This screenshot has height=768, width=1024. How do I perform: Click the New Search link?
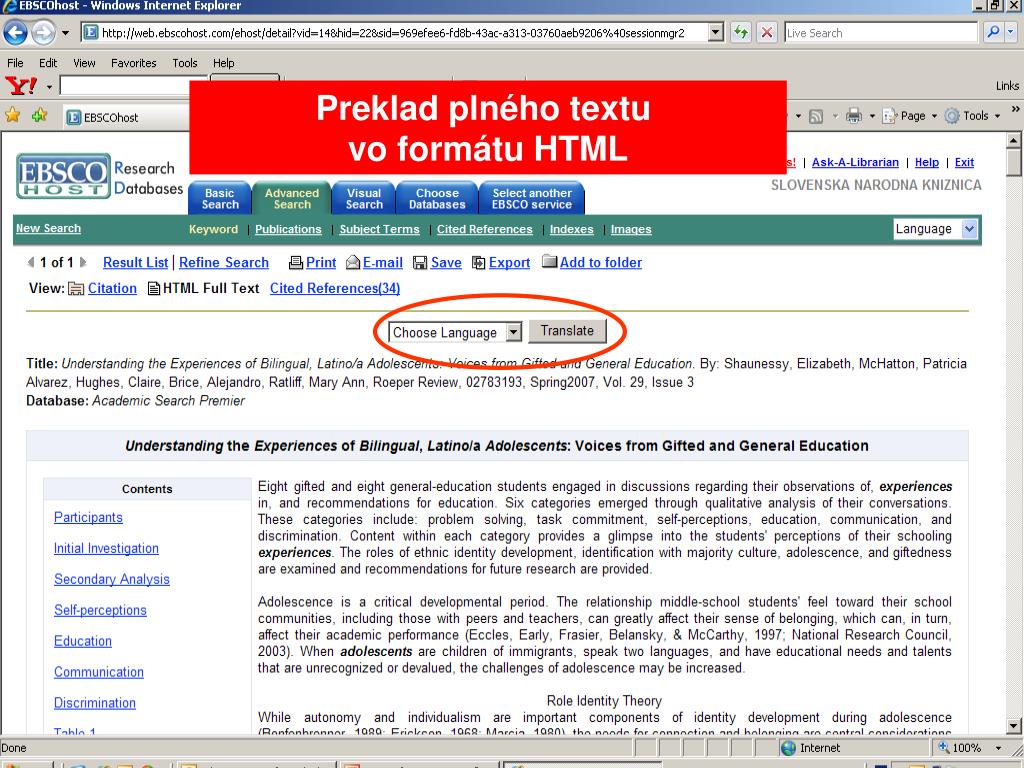point(48,229)
